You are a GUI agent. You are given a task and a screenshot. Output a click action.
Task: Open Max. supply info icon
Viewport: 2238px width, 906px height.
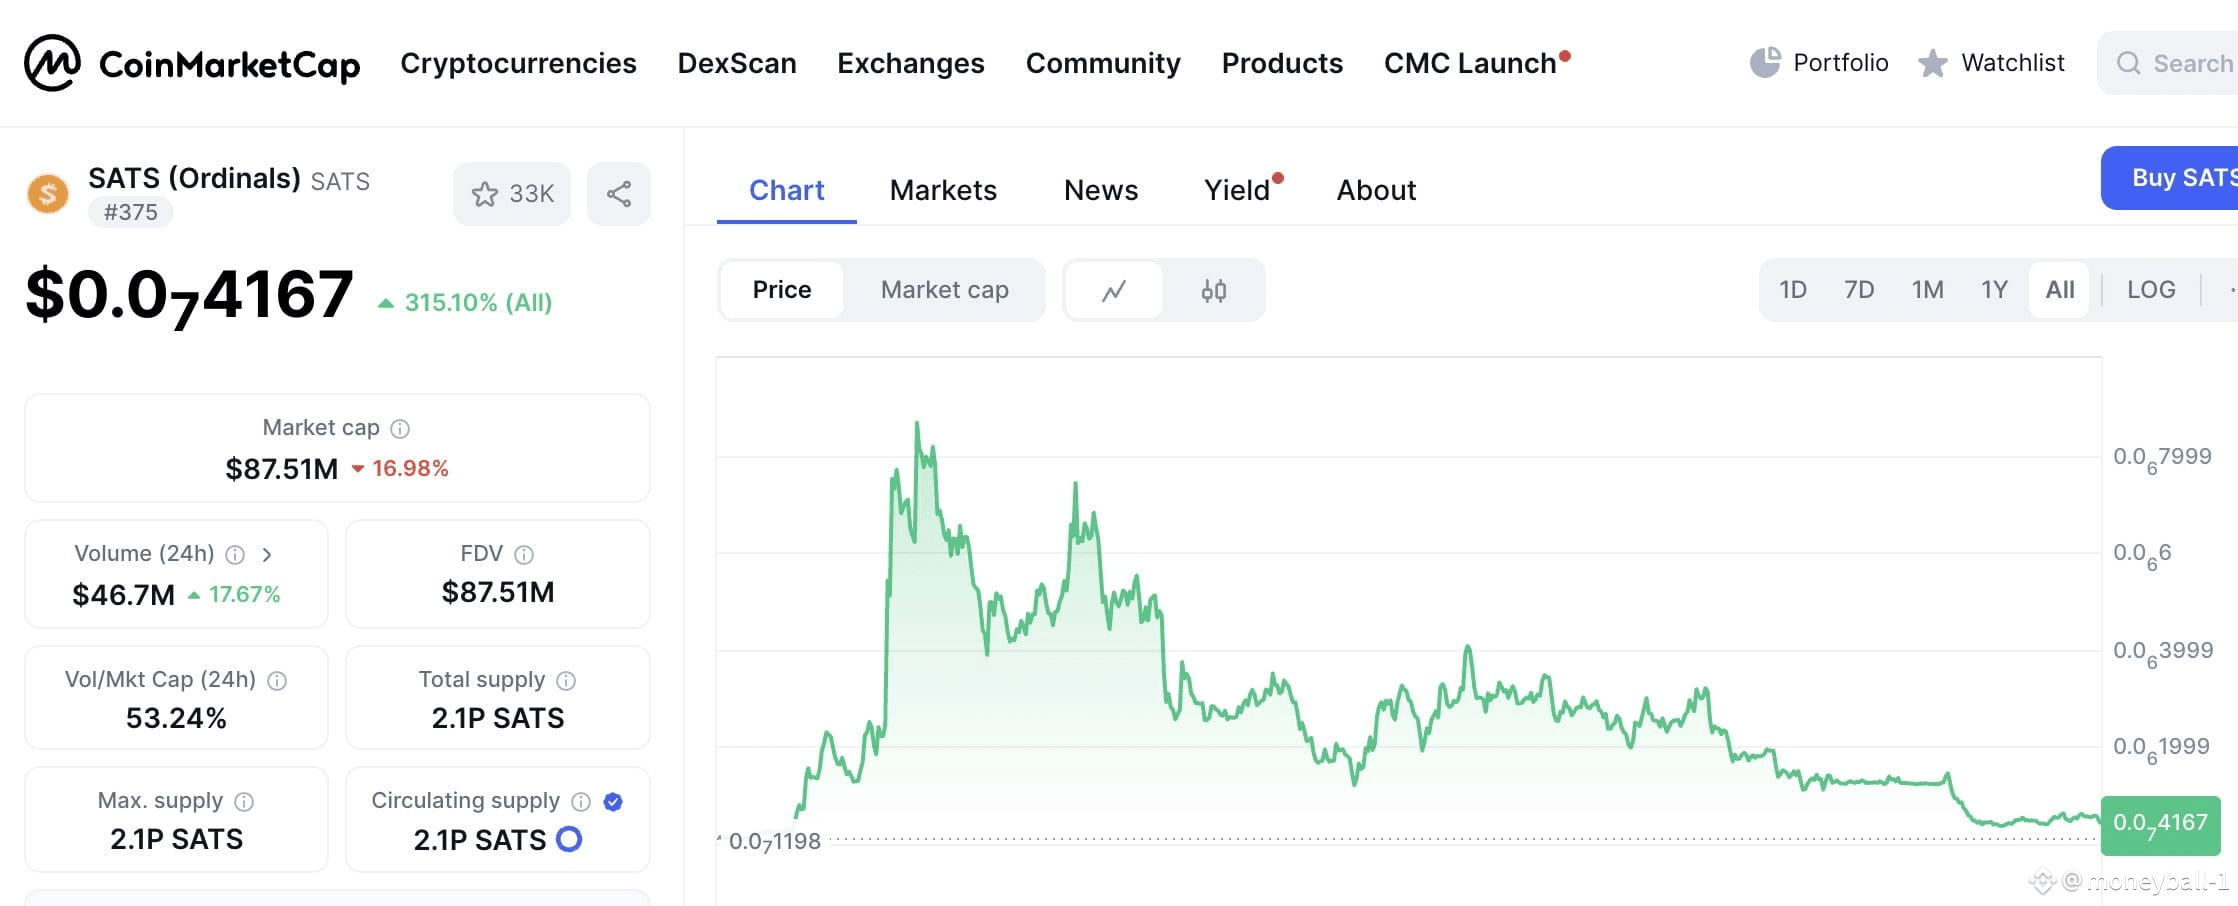244,802
